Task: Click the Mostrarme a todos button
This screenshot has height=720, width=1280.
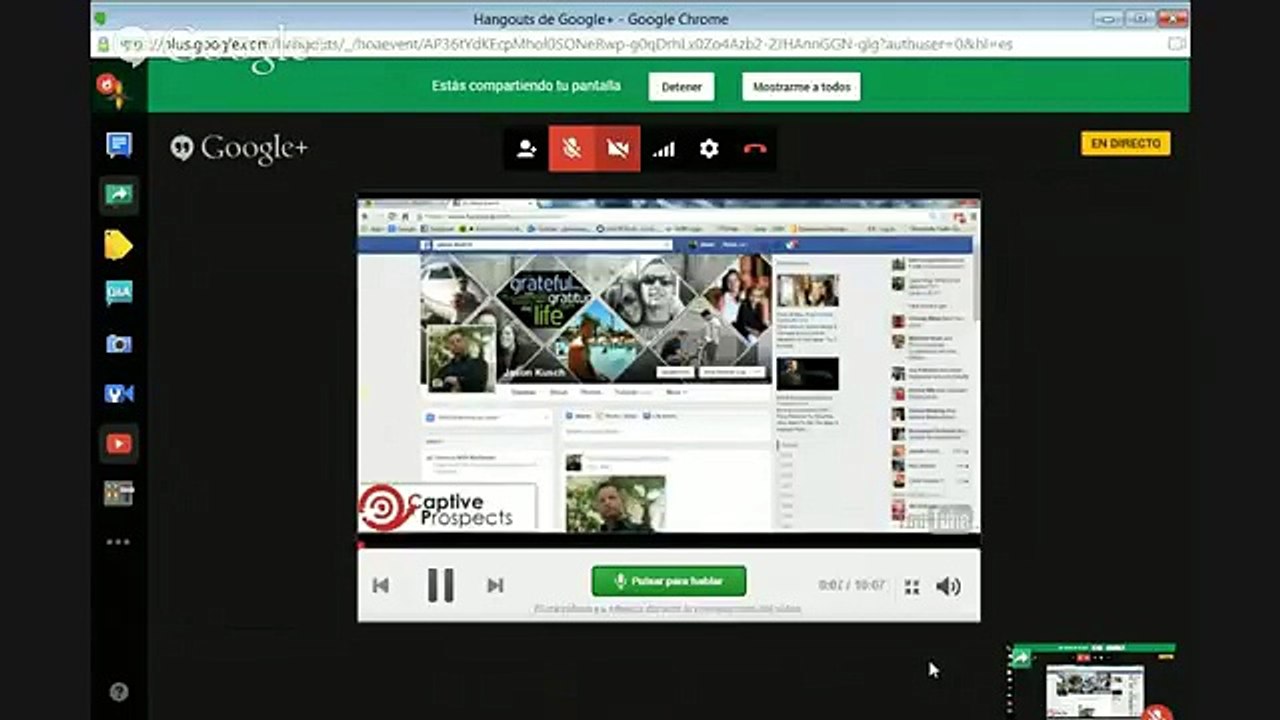Action: coord(801,87)
